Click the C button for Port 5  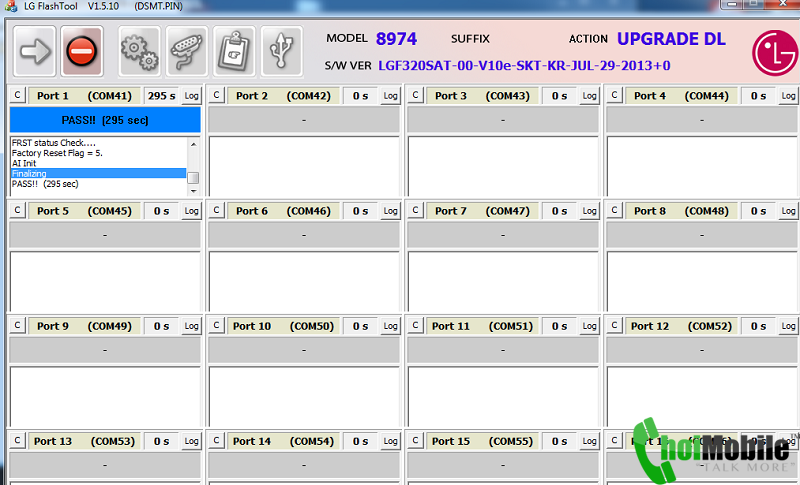point(17,211)
